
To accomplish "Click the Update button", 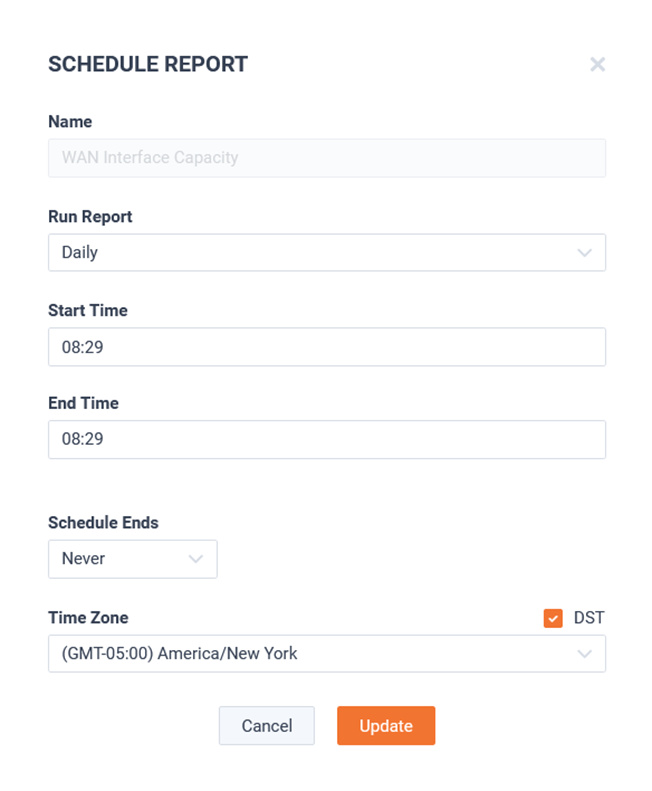I will tap(386, 725).
